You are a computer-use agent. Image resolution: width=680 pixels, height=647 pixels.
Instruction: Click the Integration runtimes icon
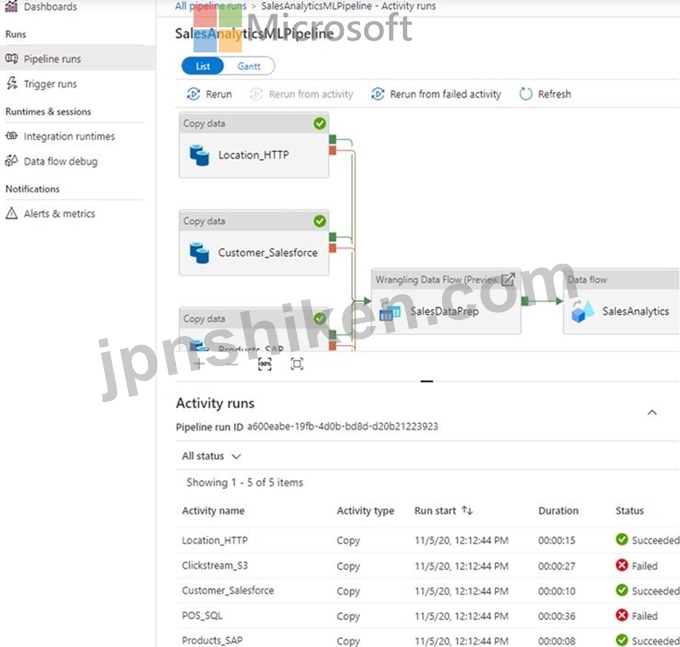[x=11, y=136]
